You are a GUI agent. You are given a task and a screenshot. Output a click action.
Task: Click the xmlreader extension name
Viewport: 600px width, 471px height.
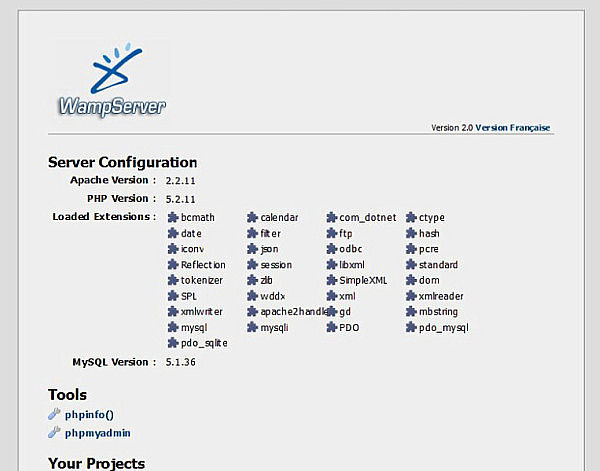(441, 296)
